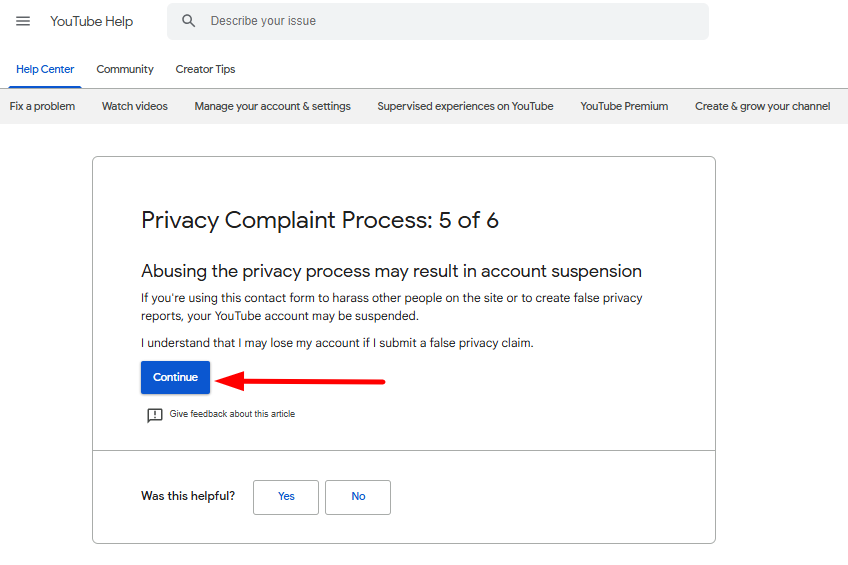848x565 pixels.
Task: Answer No to 'Was this helpful?'
Action: coord(358,497)
